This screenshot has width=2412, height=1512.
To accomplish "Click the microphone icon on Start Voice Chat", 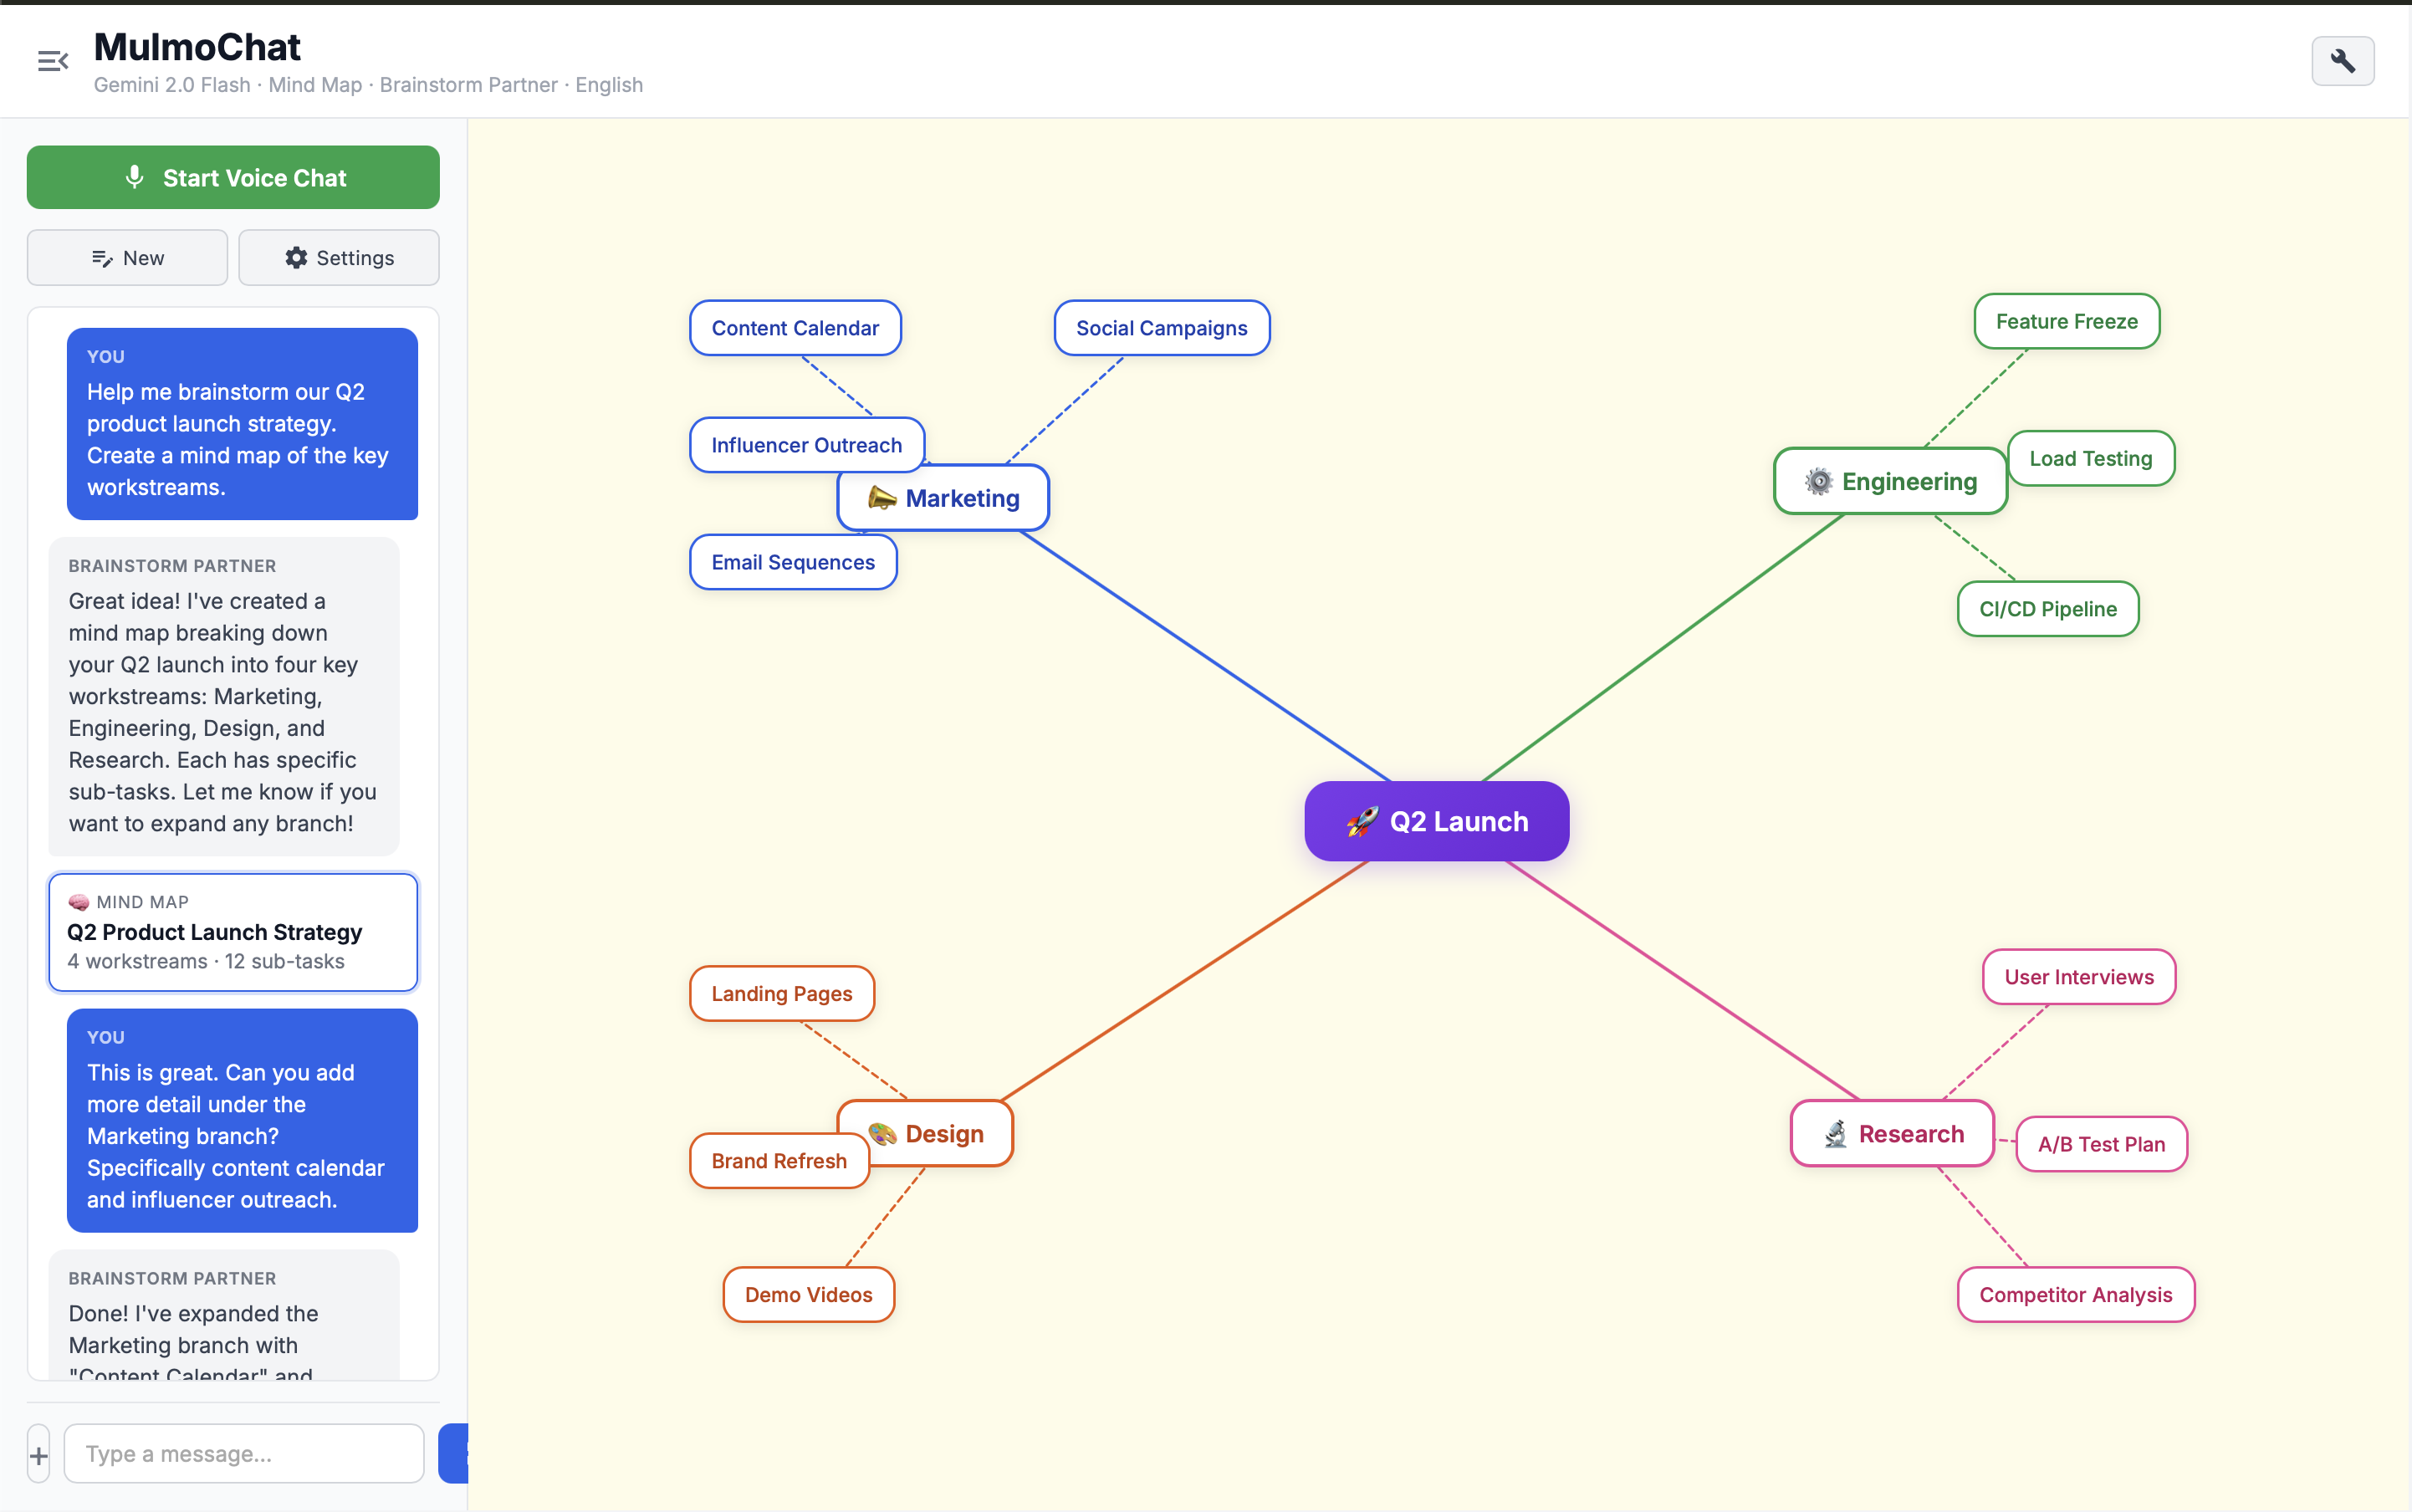I will 135,177.
